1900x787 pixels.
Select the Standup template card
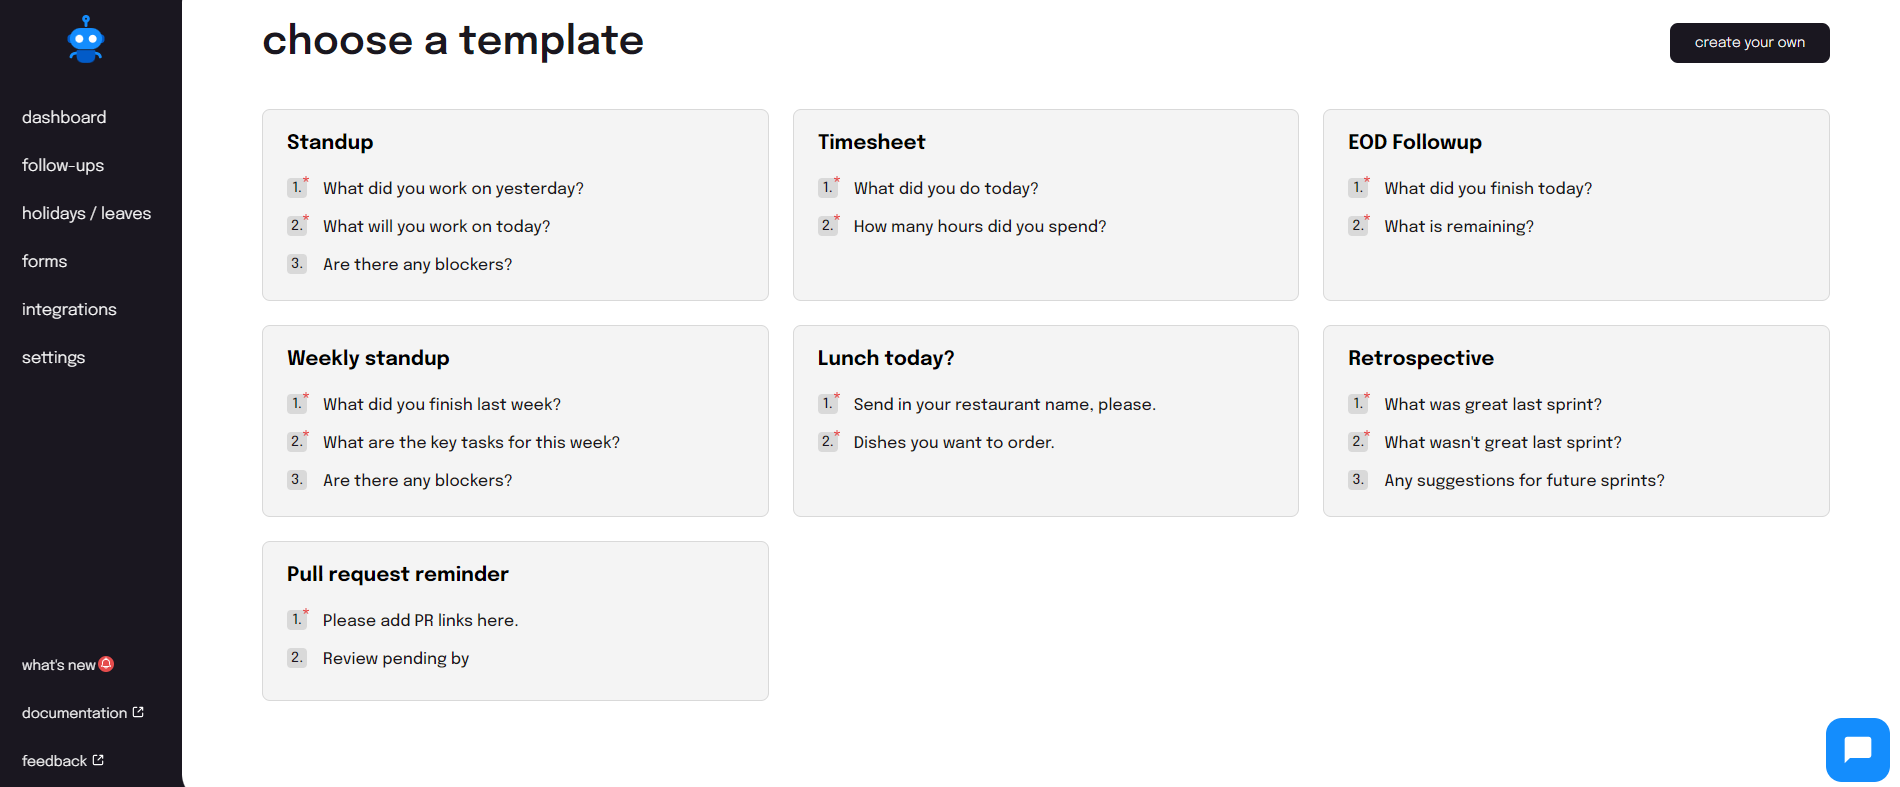(x=515, y=205)
